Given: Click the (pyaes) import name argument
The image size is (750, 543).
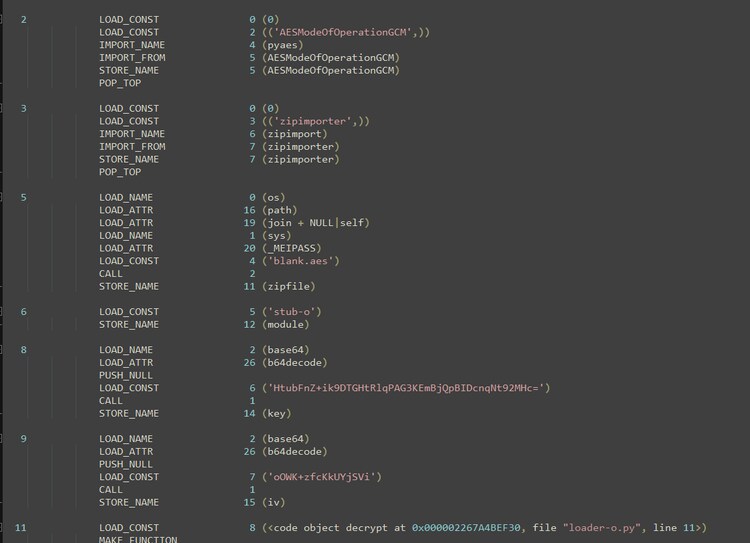Looking at the screenshot, I should pos(284,45).
